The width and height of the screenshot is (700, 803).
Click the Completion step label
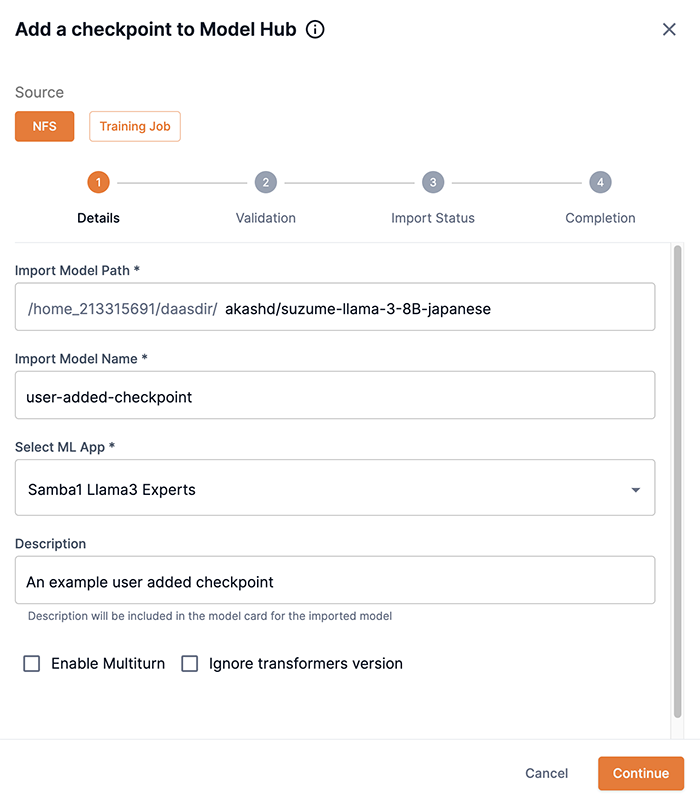600,217
